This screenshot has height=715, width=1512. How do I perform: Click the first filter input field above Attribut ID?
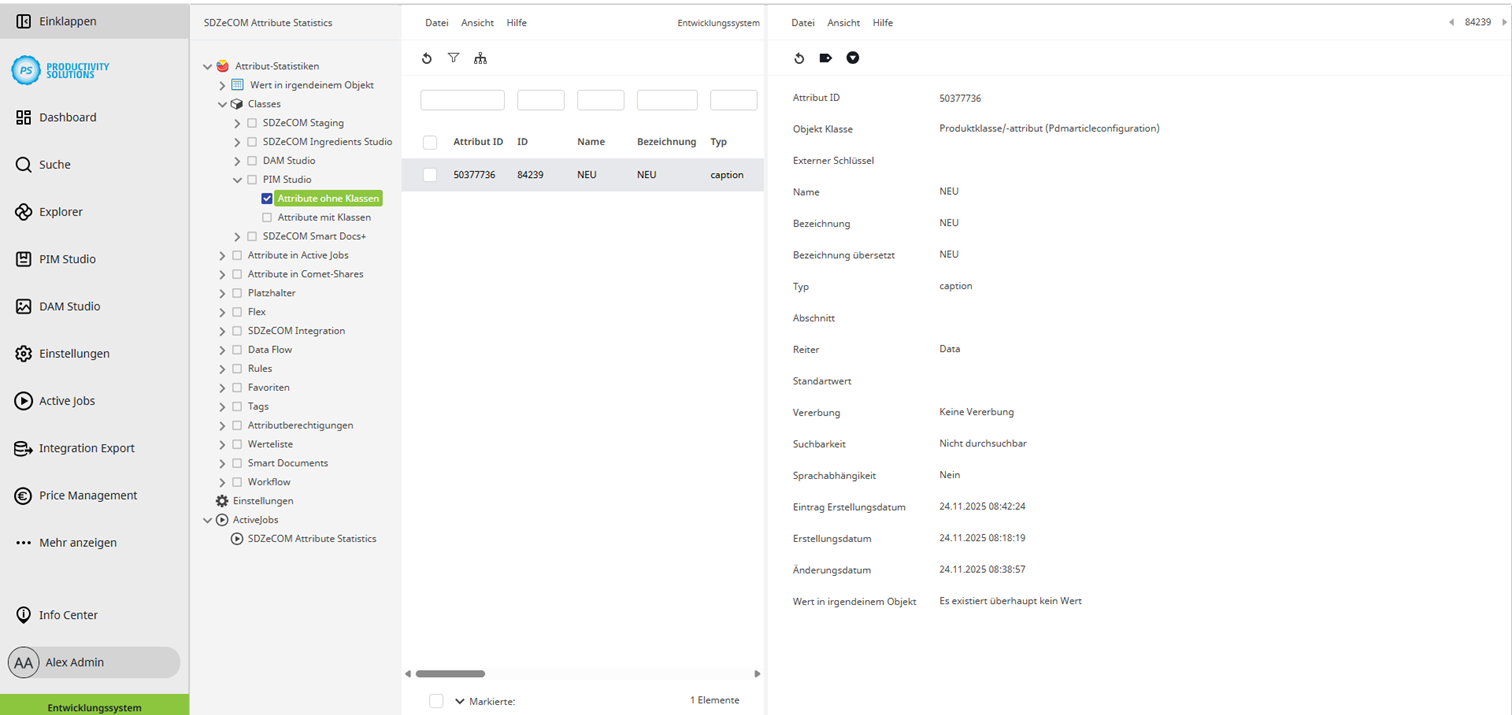462,99
